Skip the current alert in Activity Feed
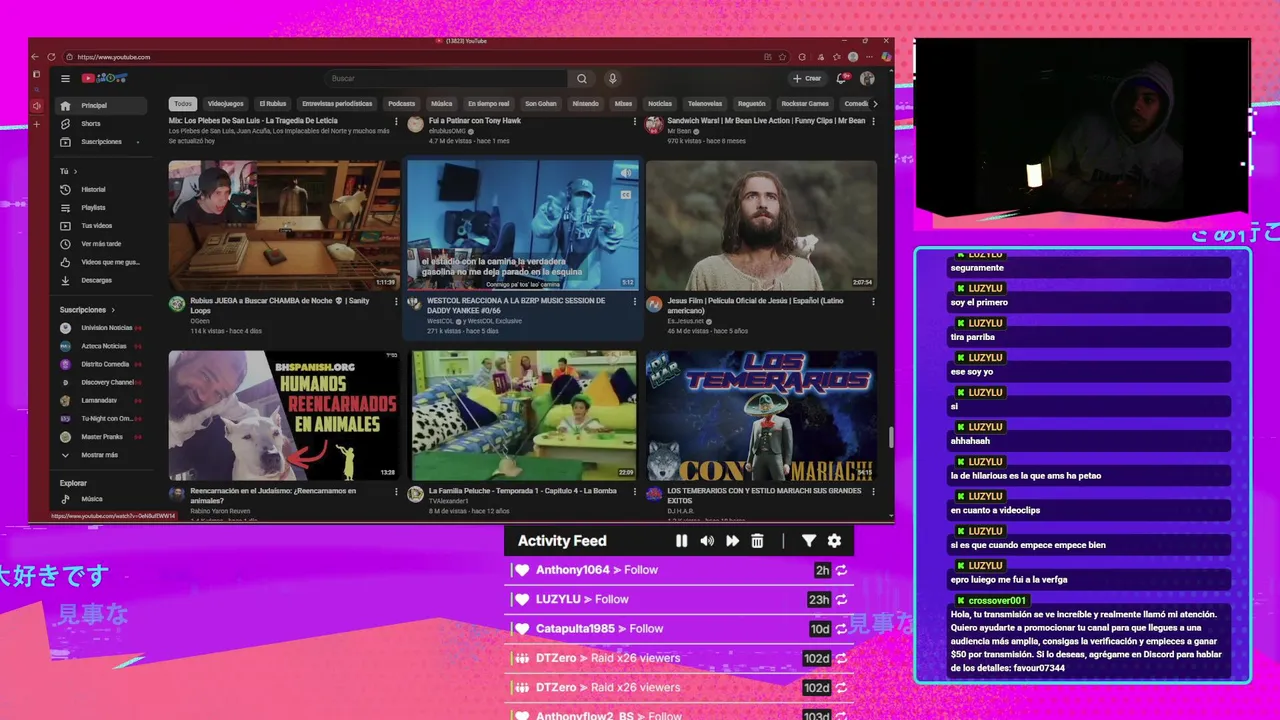Viewport: 1280px width, 720px height. click(x=732, y=541)
